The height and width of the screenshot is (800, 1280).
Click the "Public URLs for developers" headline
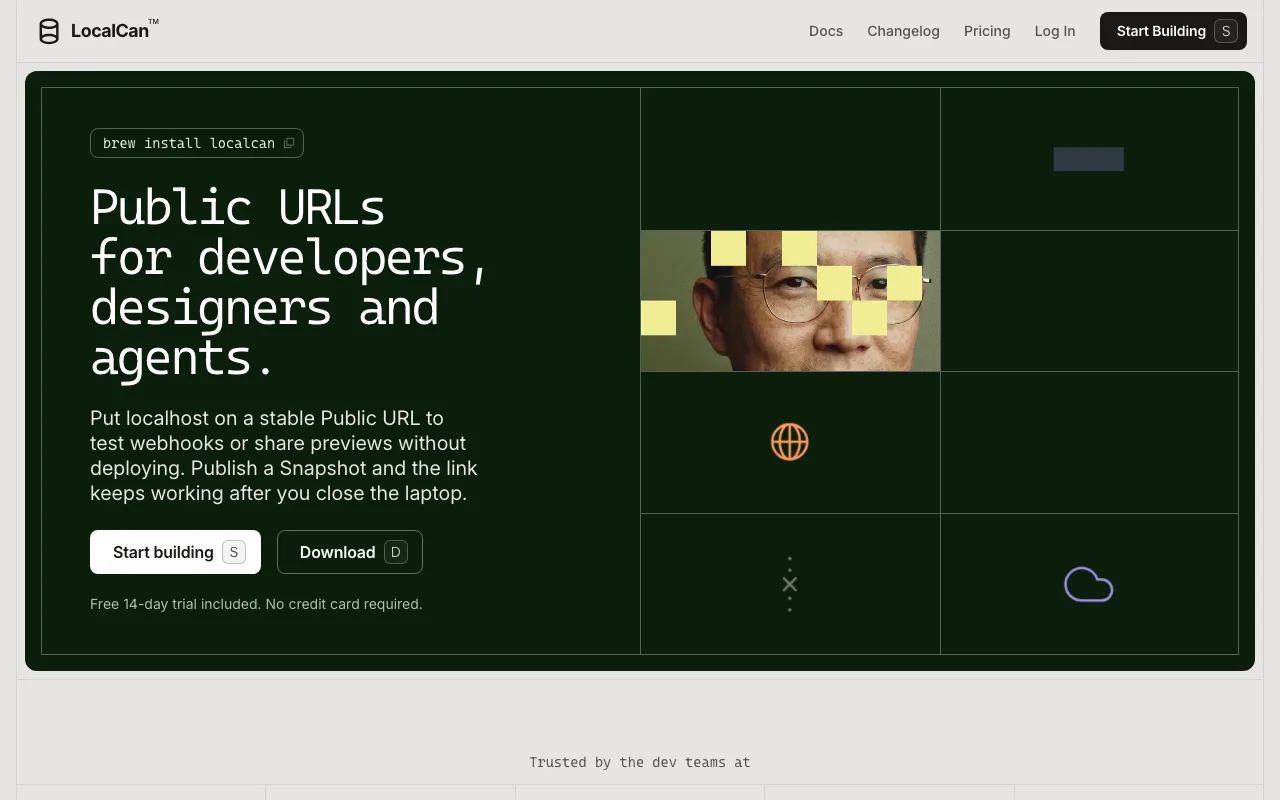[x=289, y=282]
